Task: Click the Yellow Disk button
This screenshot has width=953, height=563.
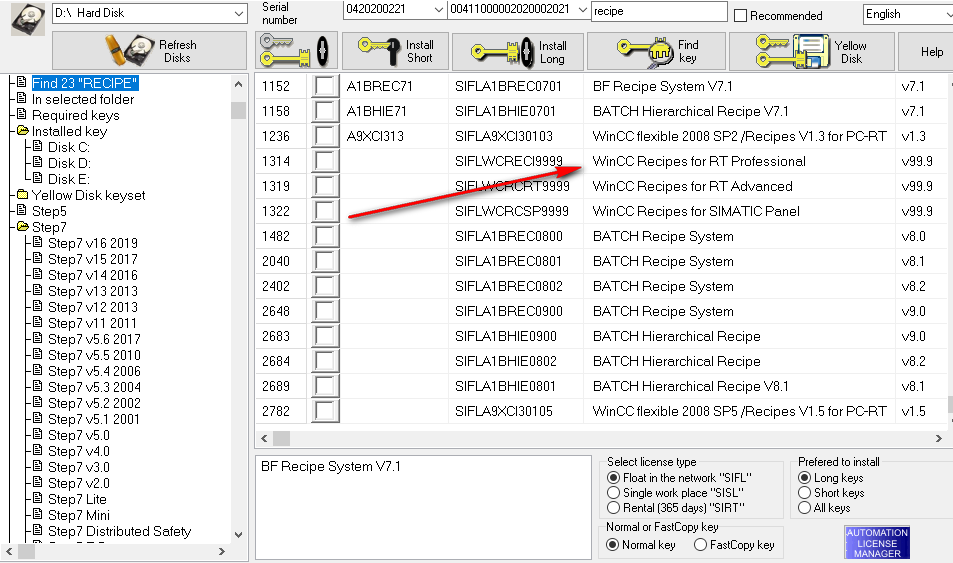Action: point(811,52)
